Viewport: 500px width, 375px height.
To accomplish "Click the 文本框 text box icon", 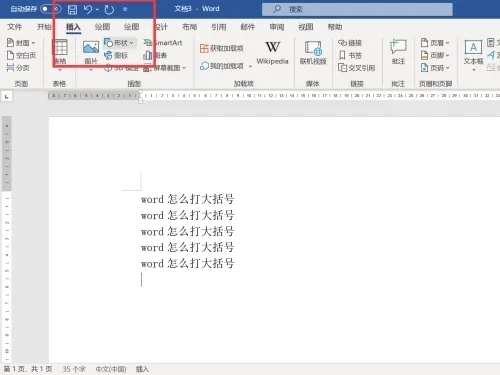I will pyautogui.click(x=473, y=48).
